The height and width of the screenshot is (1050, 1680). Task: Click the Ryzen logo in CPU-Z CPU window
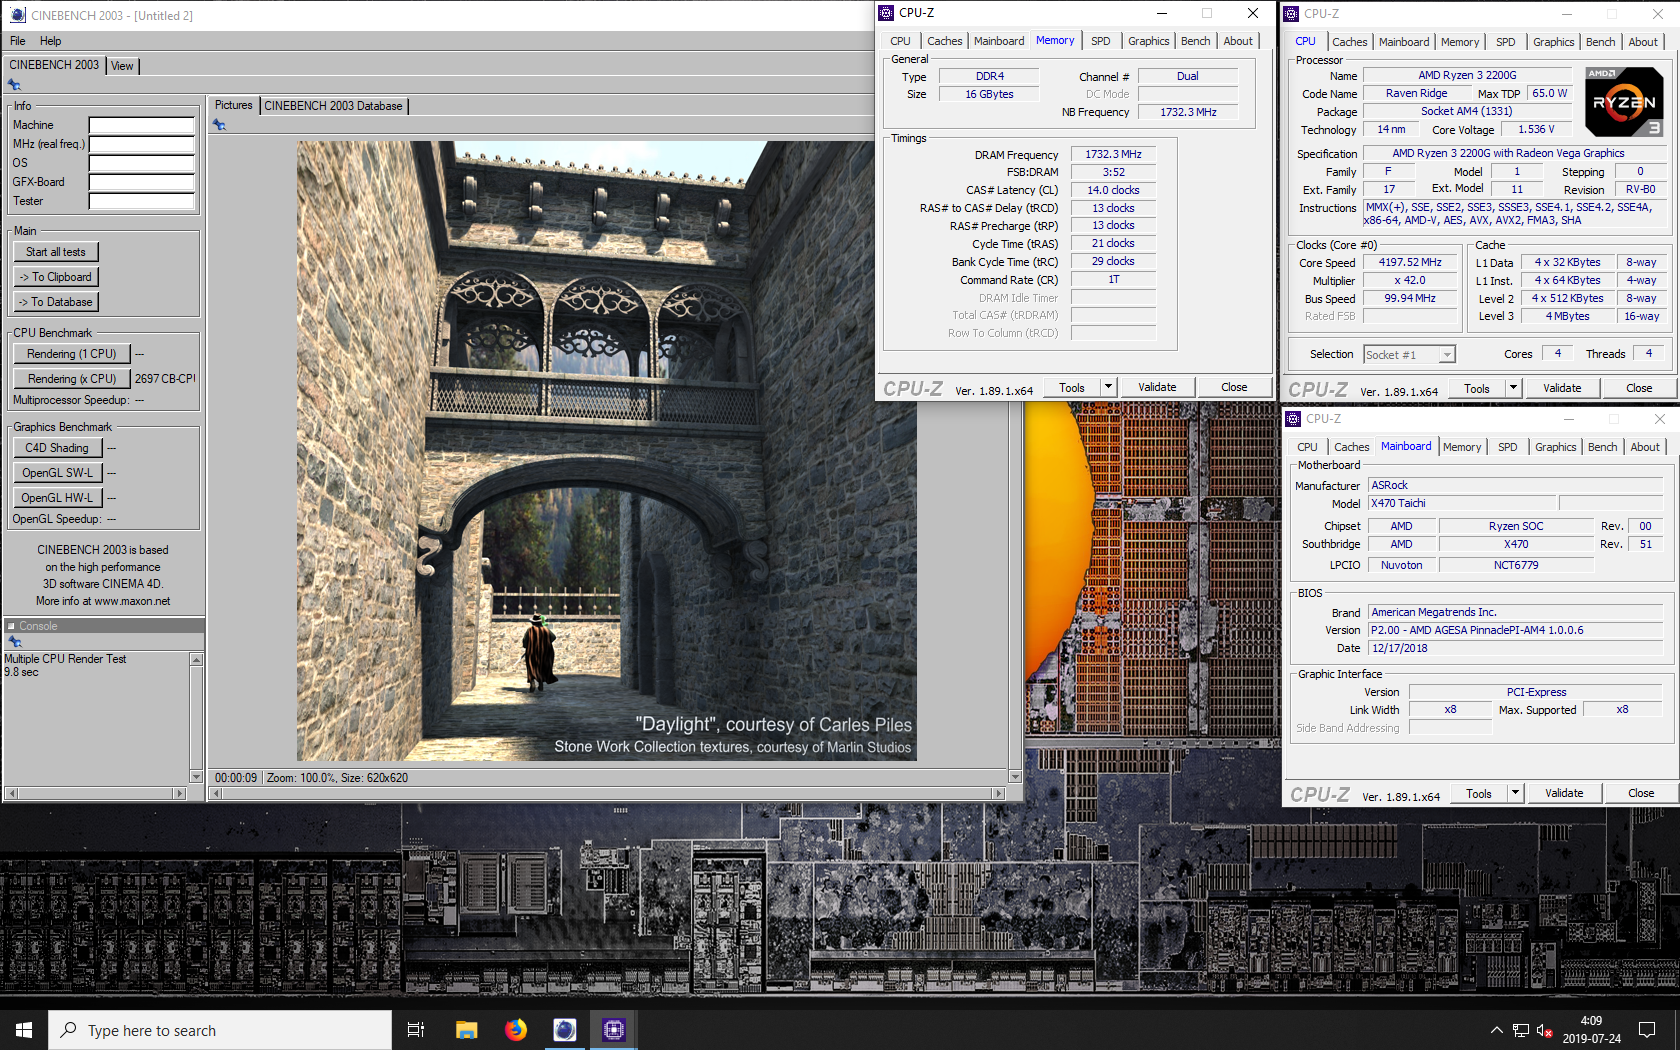pos(1624,102)
